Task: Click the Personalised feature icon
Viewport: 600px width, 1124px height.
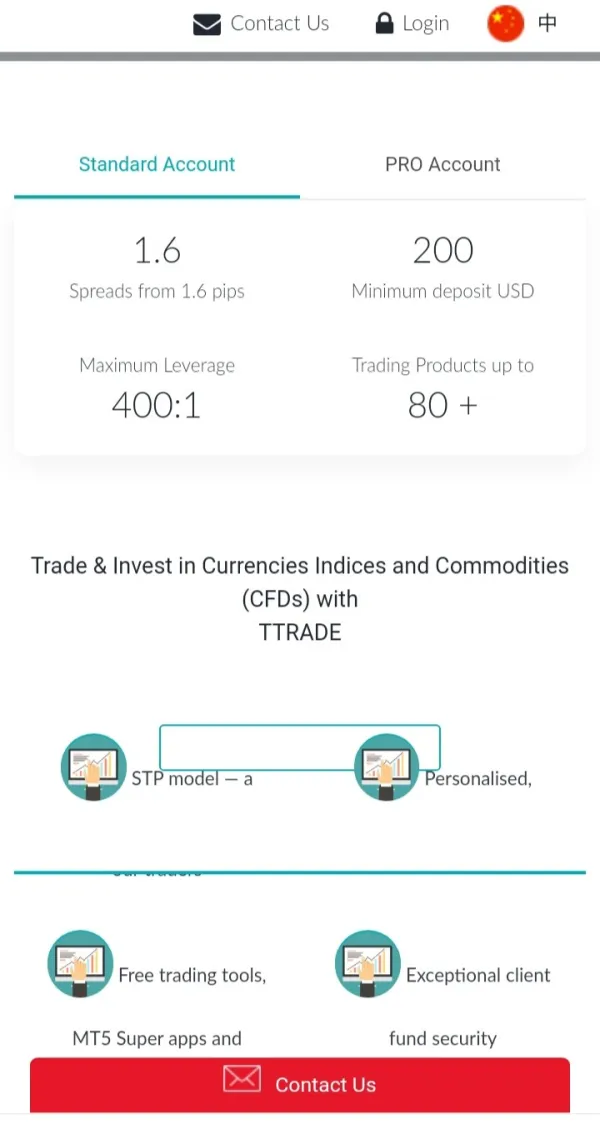Action: [x=387, y=767]
